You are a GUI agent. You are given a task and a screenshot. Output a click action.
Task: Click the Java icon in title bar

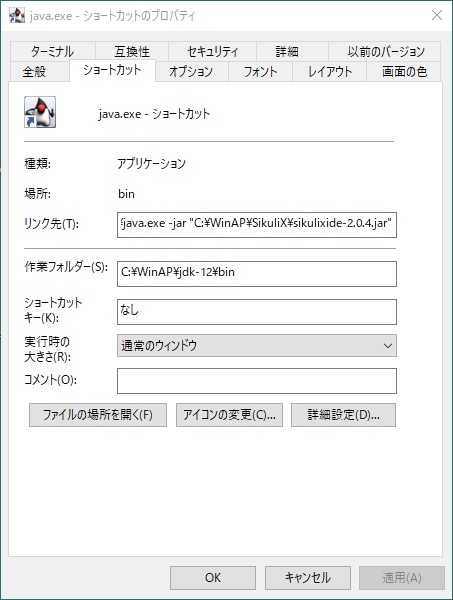pos(16,15)
